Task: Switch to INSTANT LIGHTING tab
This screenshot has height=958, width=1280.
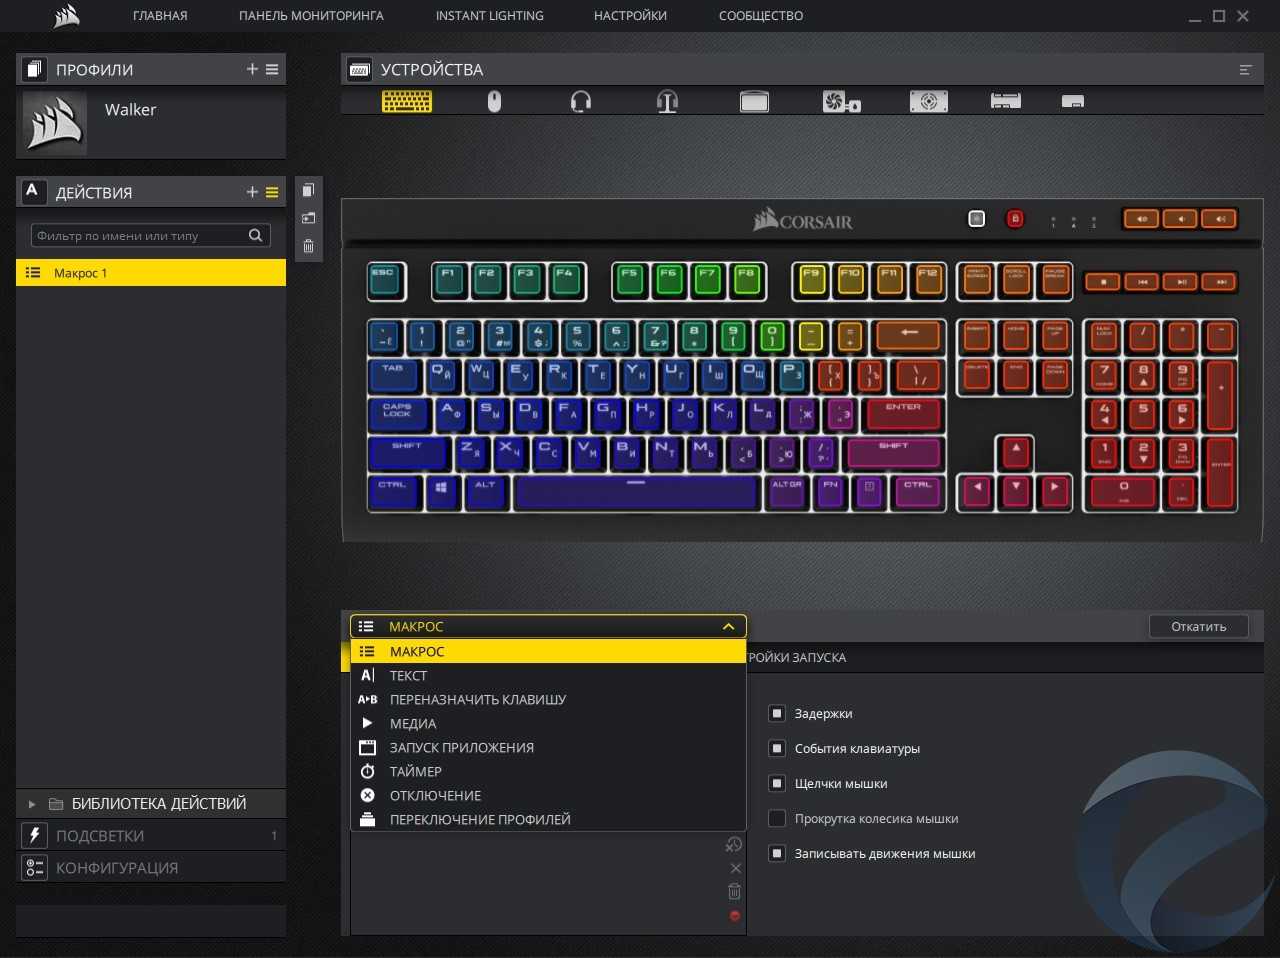Action: [x=489, y=16]
